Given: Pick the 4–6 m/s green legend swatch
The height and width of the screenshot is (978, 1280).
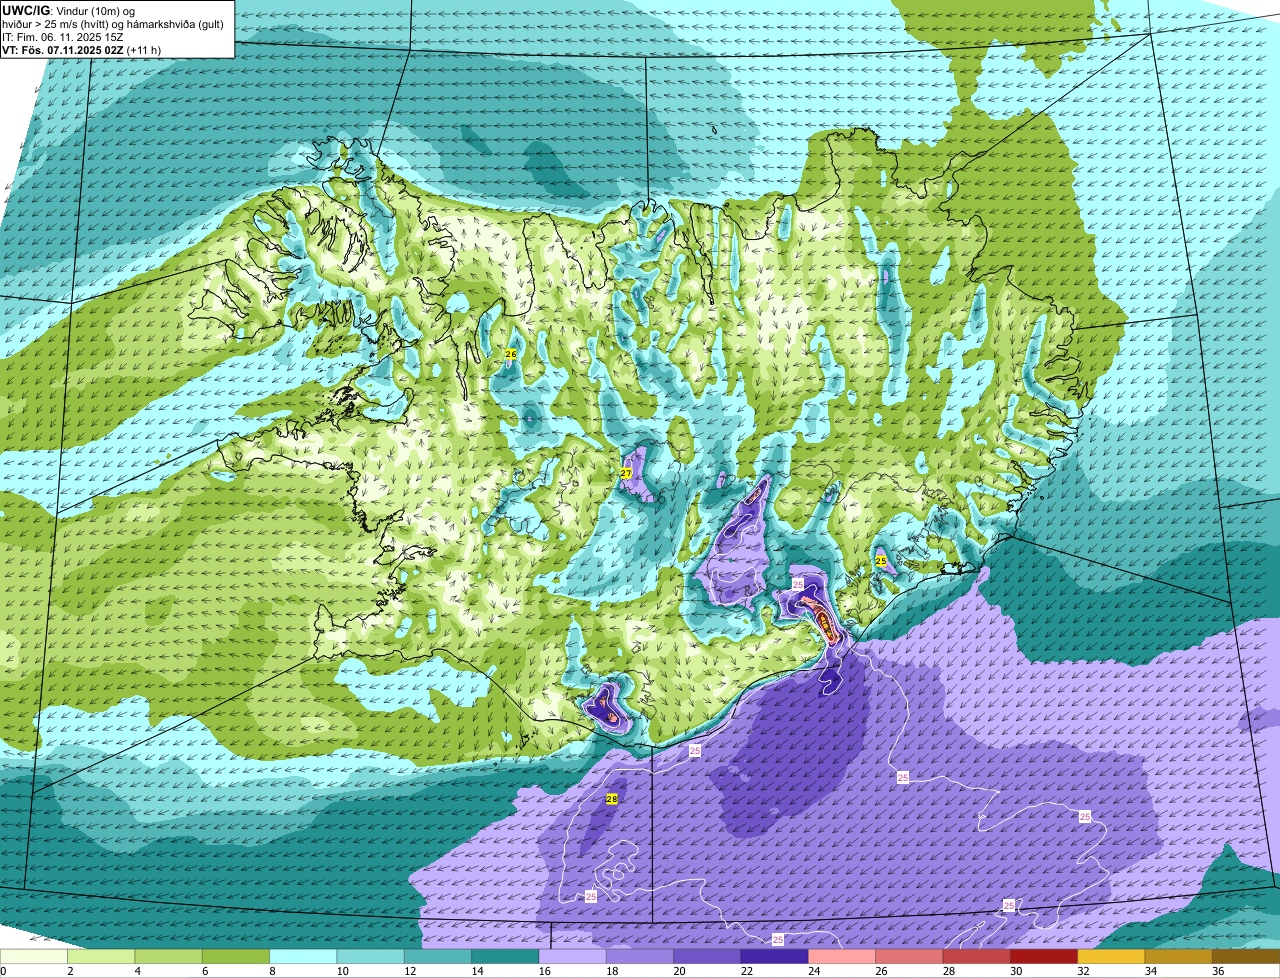Looking at the screenshot, I should 168,956.
